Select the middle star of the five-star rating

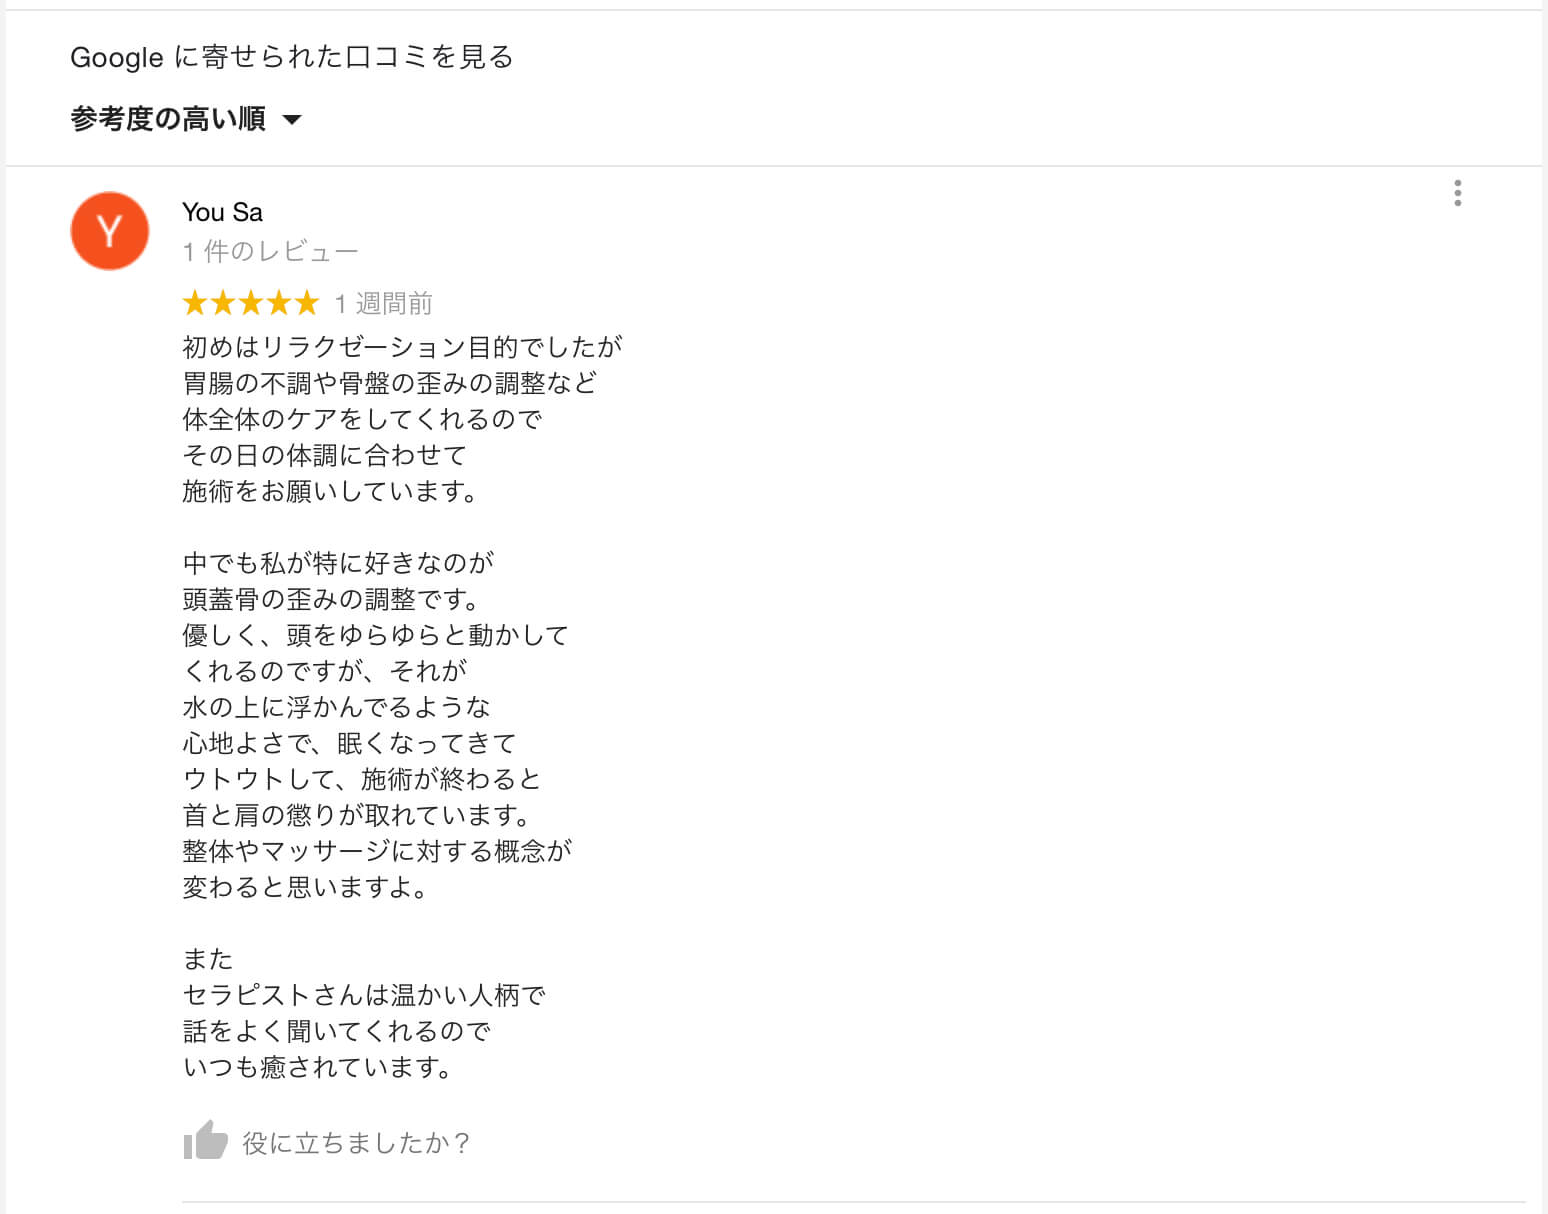click(x=251, y=303)
